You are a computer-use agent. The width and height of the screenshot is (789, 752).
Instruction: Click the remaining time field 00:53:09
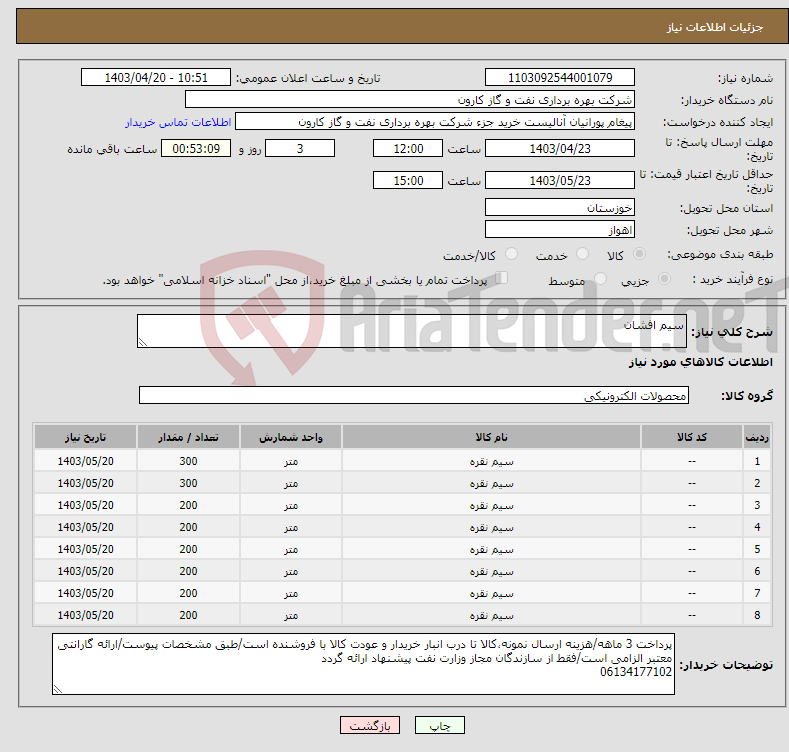coord(196,148)
